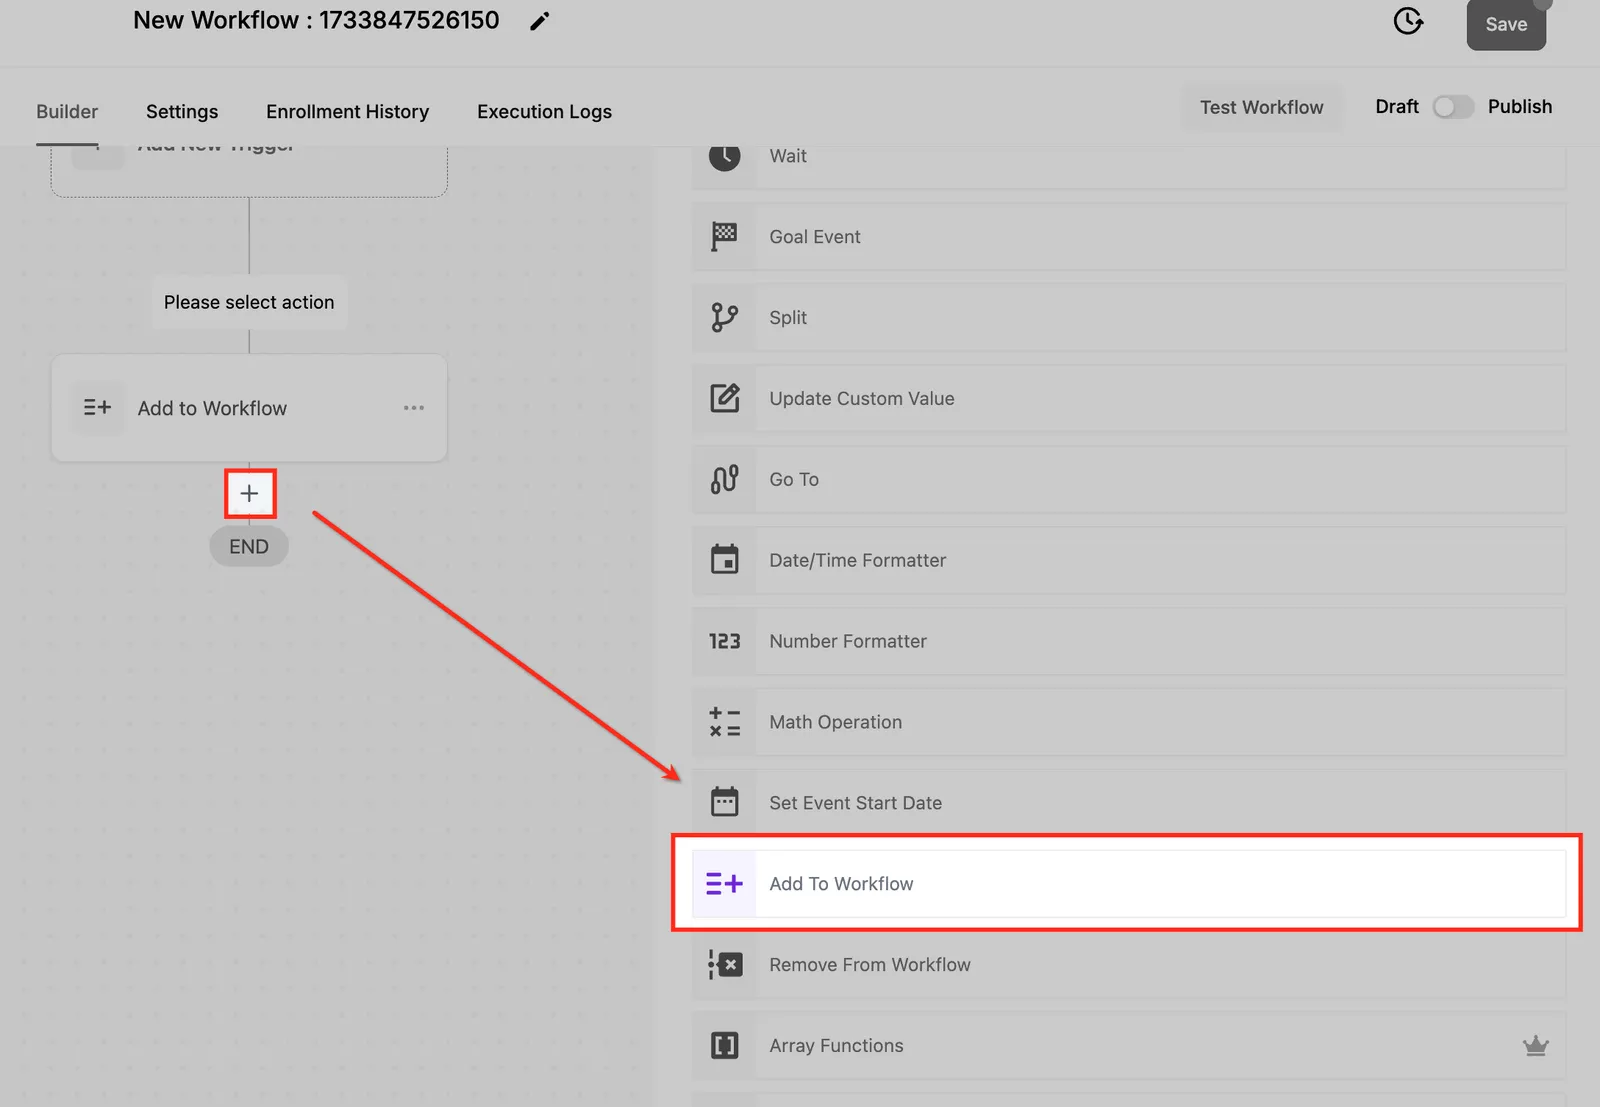Click the purple Add To Workflow icon
Viewport: 1600px width, 1107px height.
pos(725,884)
